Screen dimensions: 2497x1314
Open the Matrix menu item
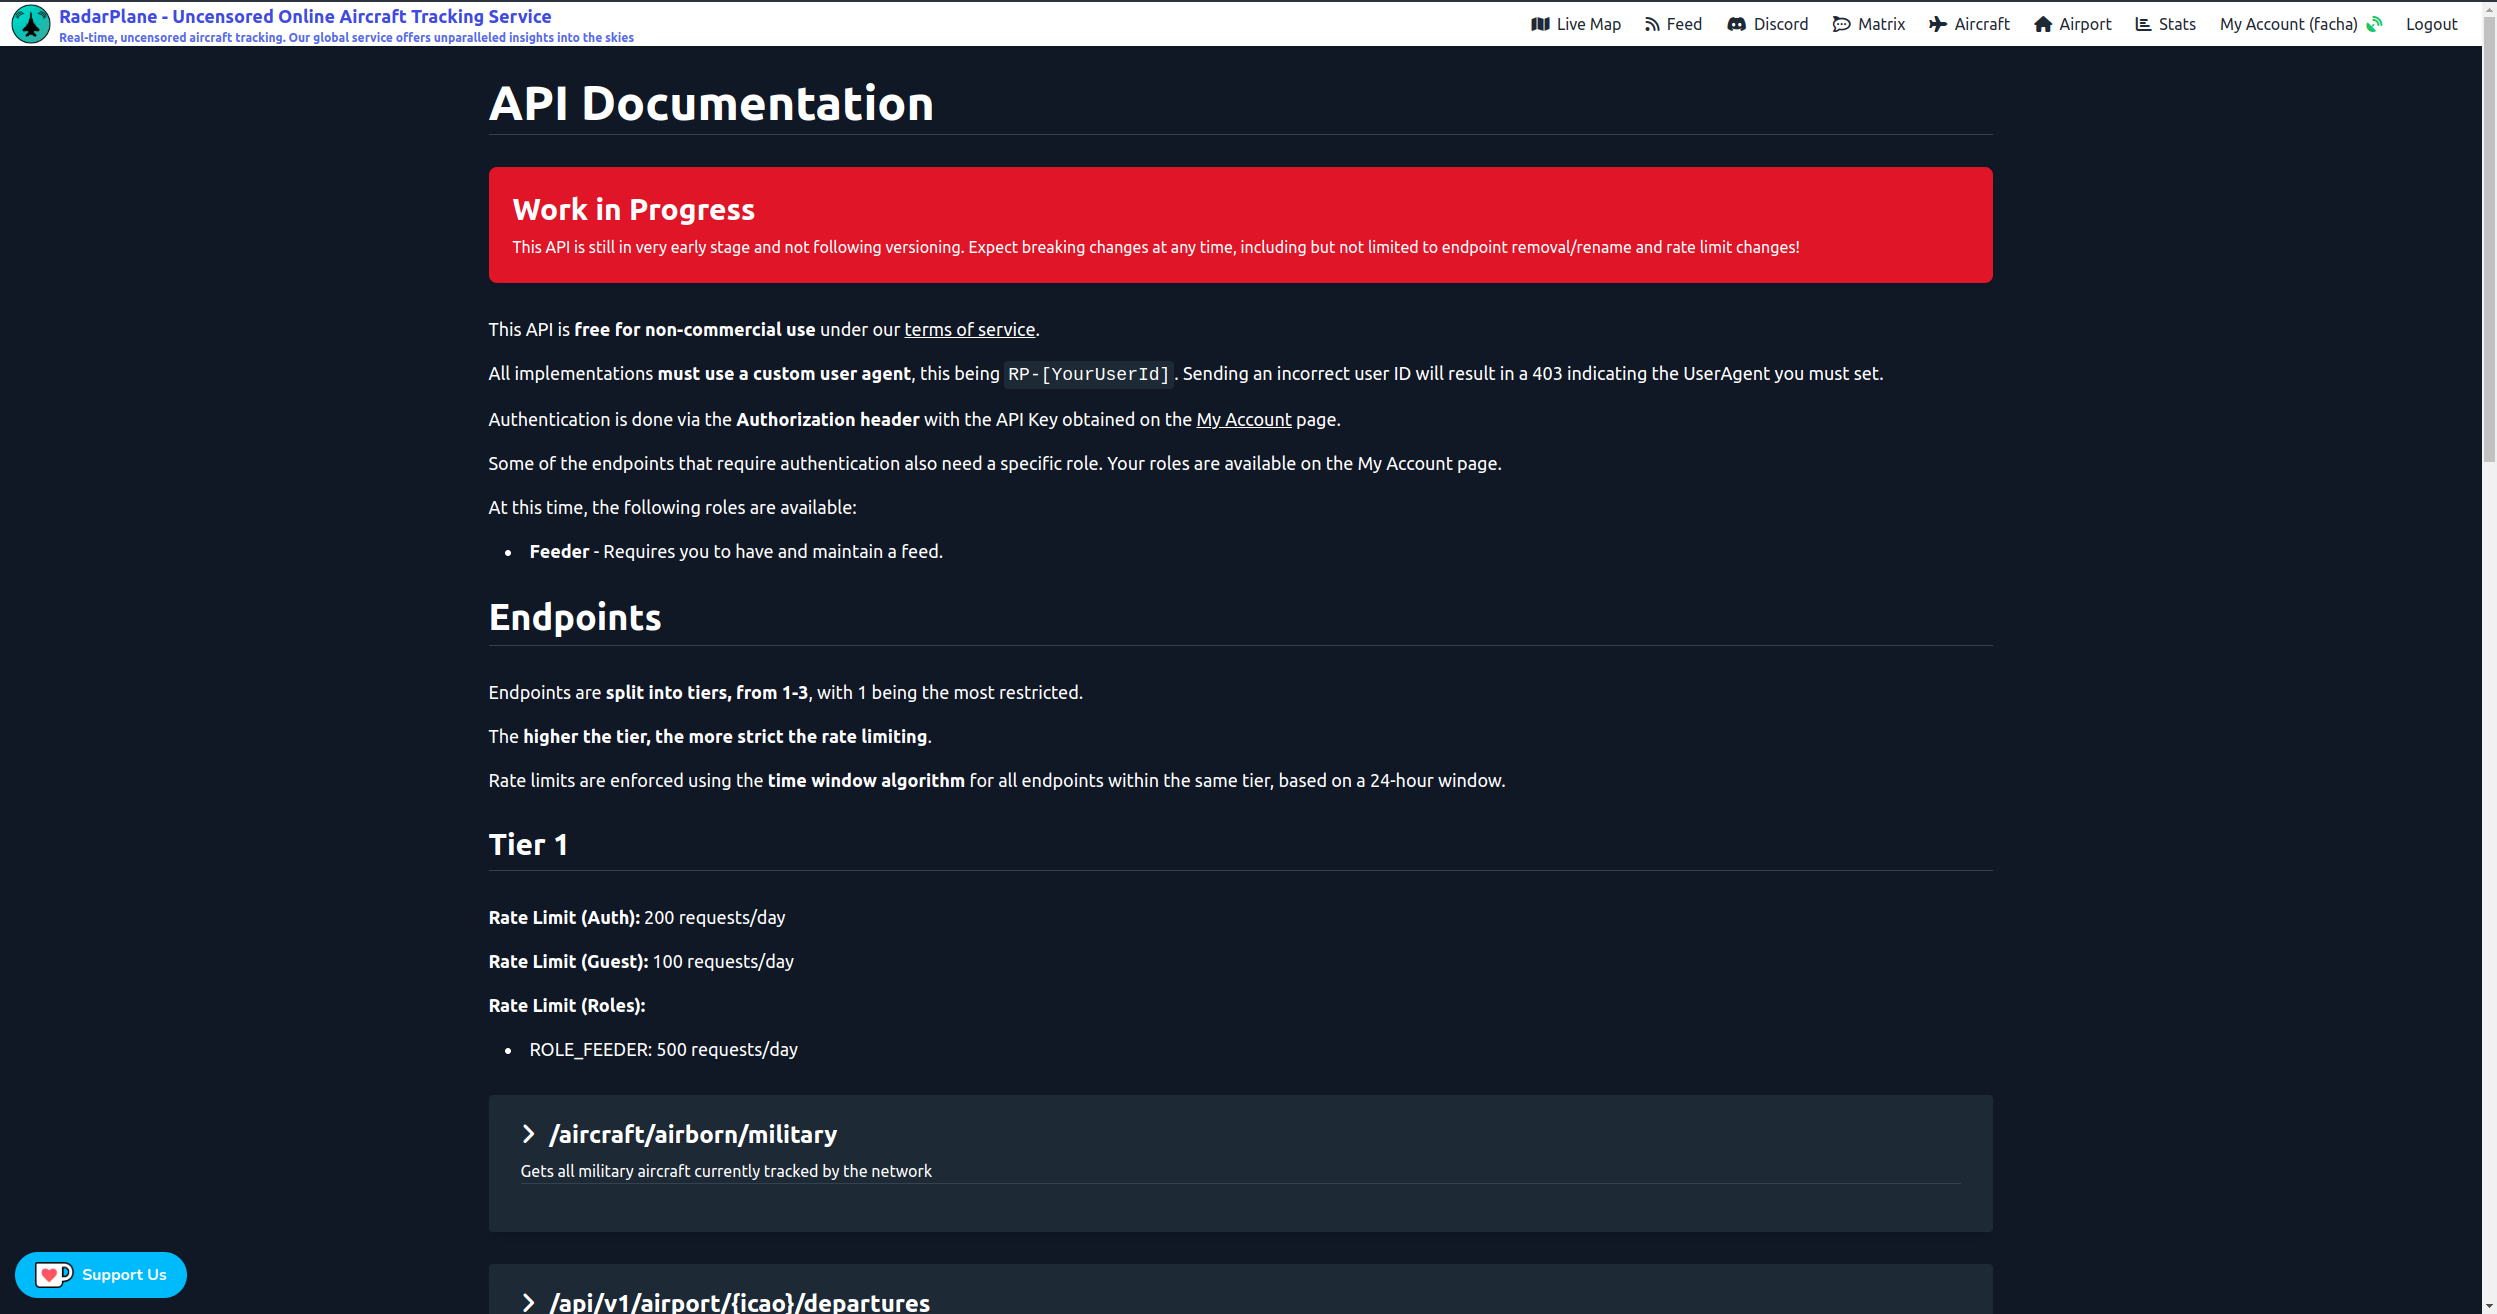tap(1868, 24)
